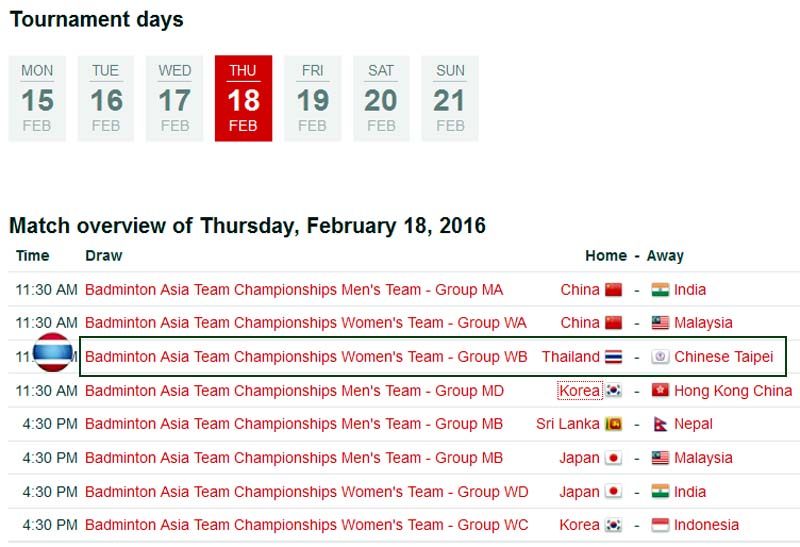
Task: Click the Korea team link in Group MD
Action: click(580, 391)
